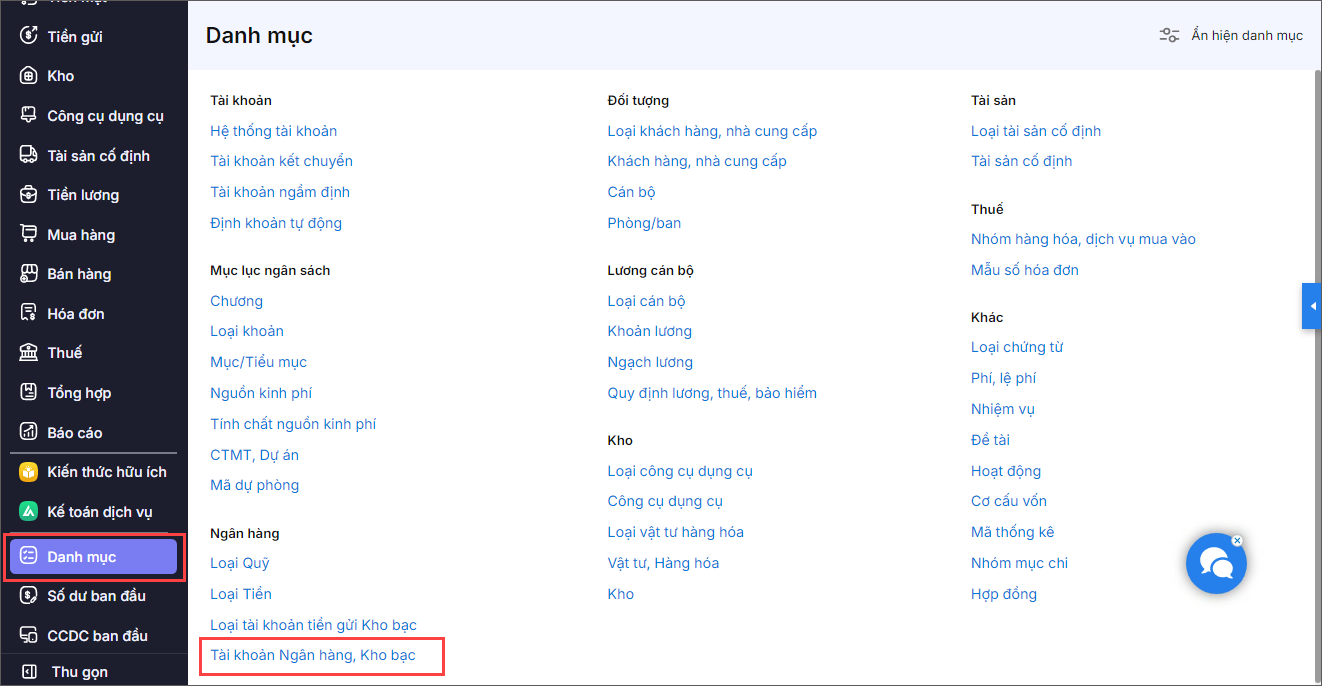Open Vật tư, Hàng hóa link
This screenshot has height=686, width=1322.
[663, 563]
